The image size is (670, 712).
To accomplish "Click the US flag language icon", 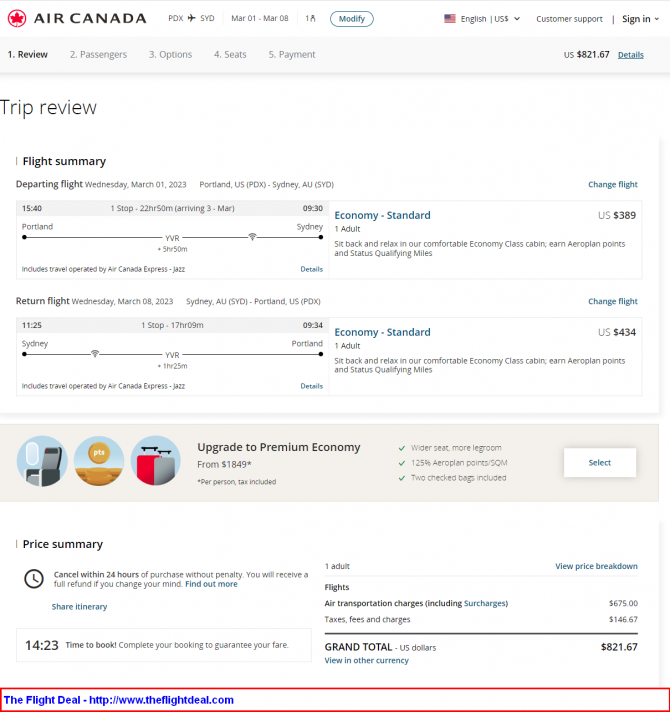I will coord(450,19).
